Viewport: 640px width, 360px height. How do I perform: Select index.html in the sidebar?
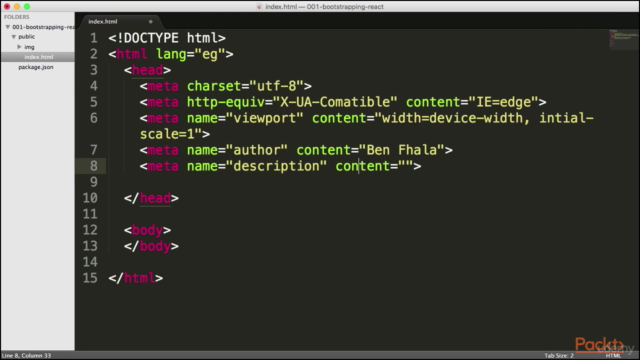coord(38,57)
